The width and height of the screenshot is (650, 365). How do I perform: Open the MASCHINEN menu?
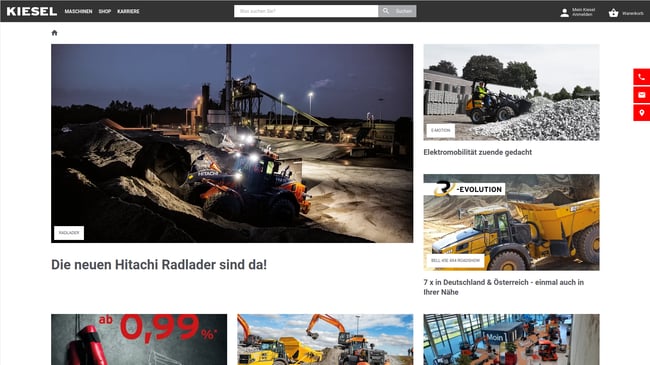point(78,12)
